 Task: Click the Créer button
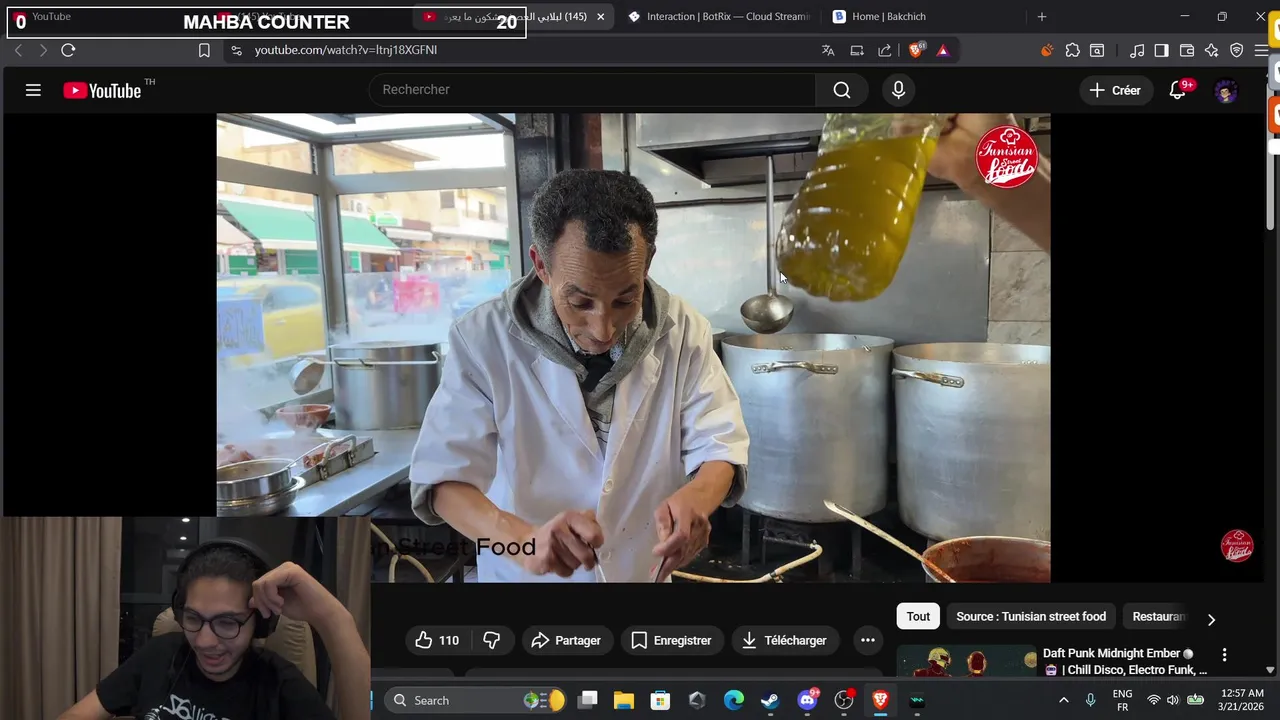click(x=1115, y=90)
